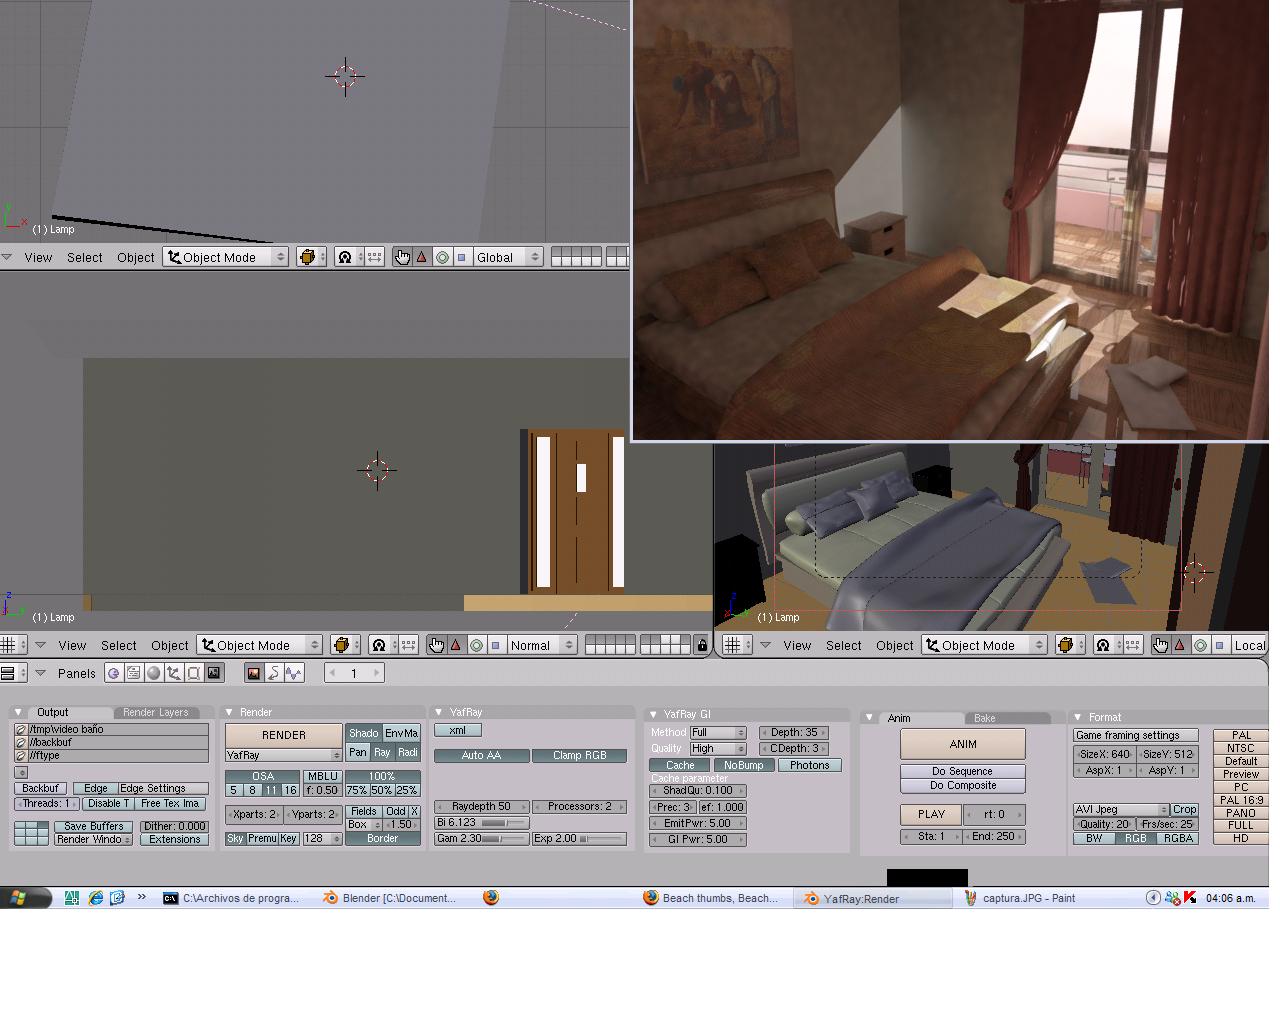Open the YafRay renderer dropdown under RENDER
The image size is (1280, 1024).
[283, 755]
